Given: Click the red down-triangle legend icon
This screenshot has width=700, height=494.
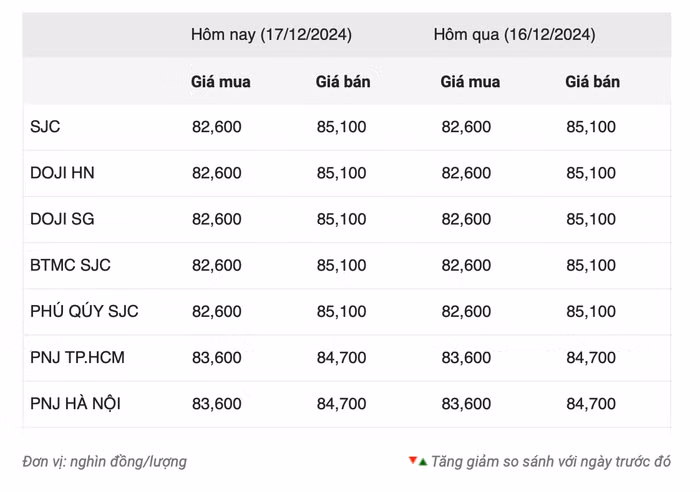Looking at the screenshot, I should tap(412, 461).
